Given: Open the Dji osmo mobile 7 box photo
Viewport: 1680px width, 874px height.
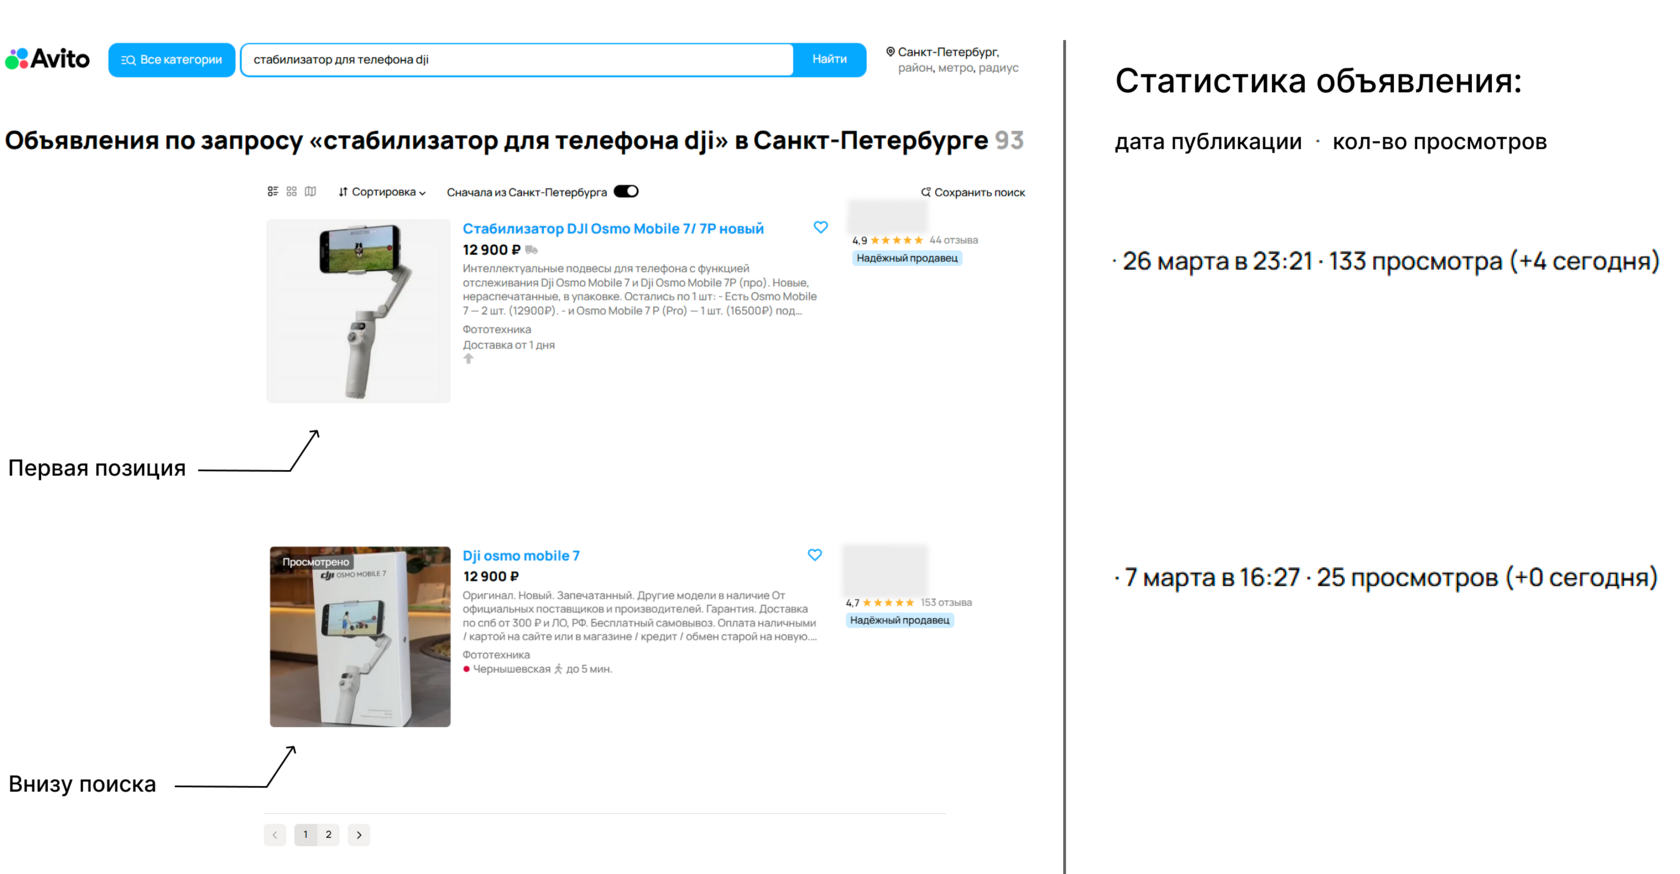Looking at the screenshot, I should (360, 636).
